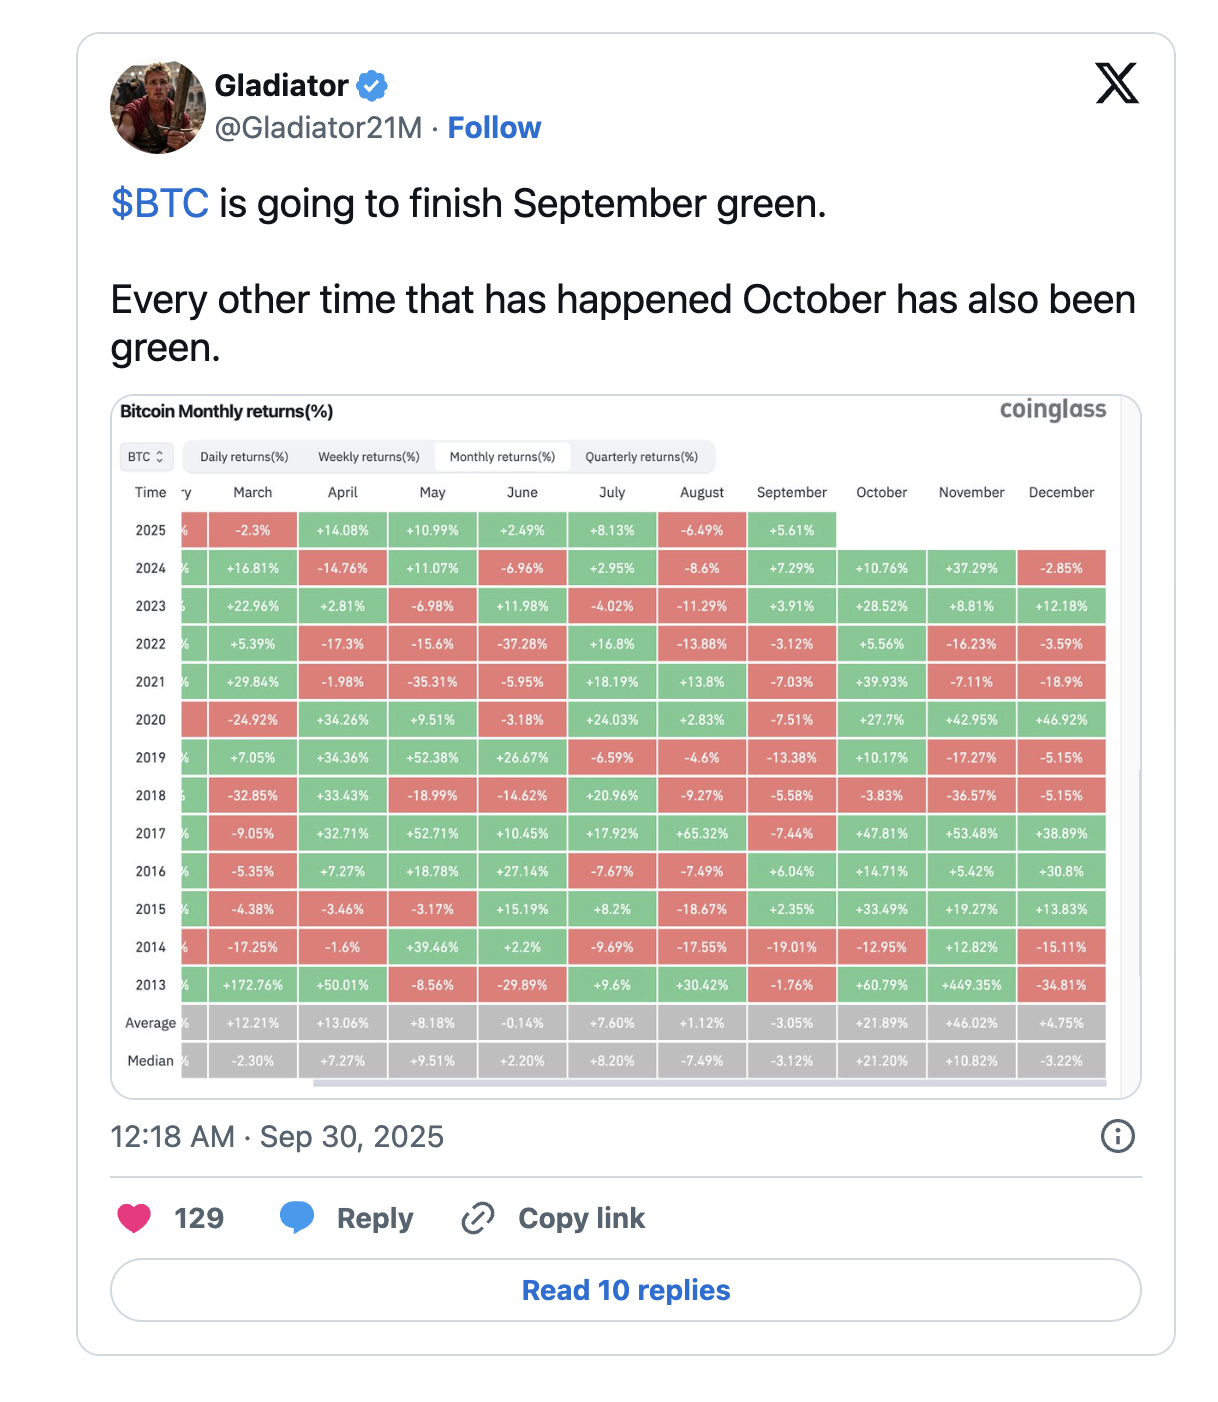Click the red heart like icon
The image size is (1218, 1402).
tap(134, 1218)
